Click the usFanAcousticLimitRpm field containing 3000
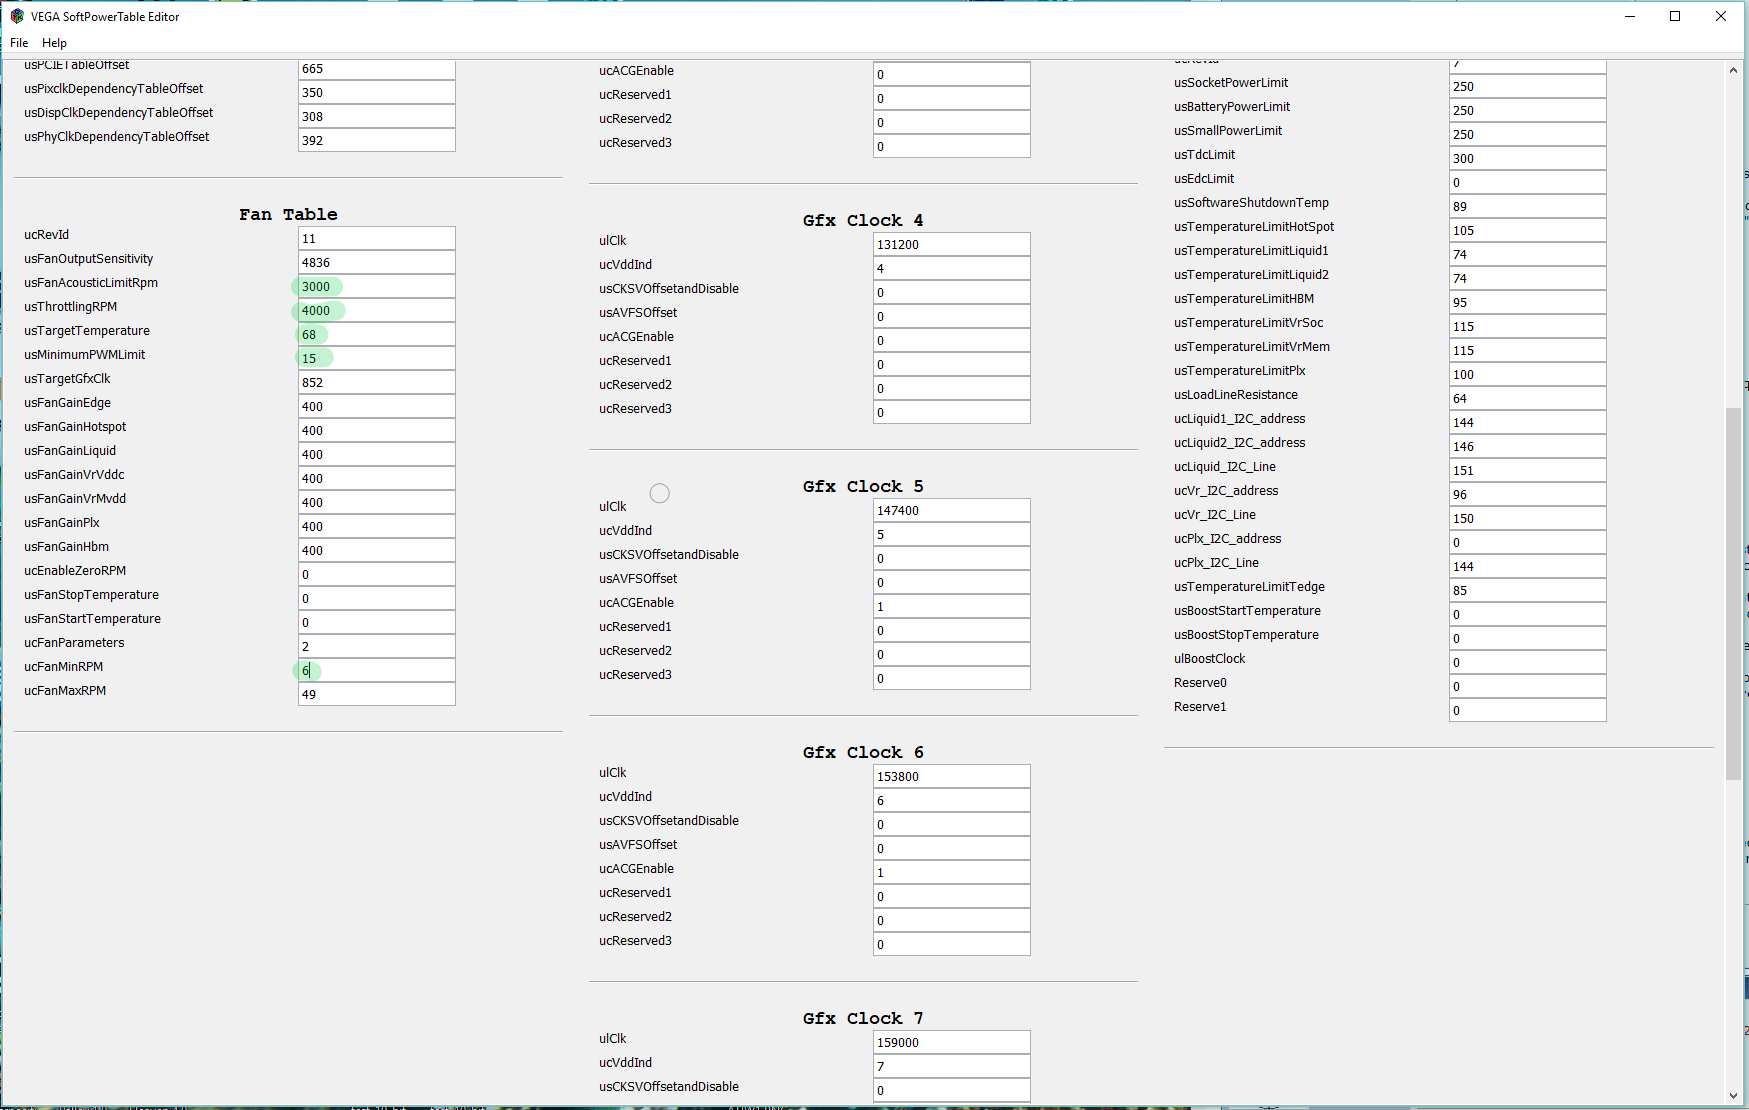The image size is (1749, 1110). click(x=377, y=286)
